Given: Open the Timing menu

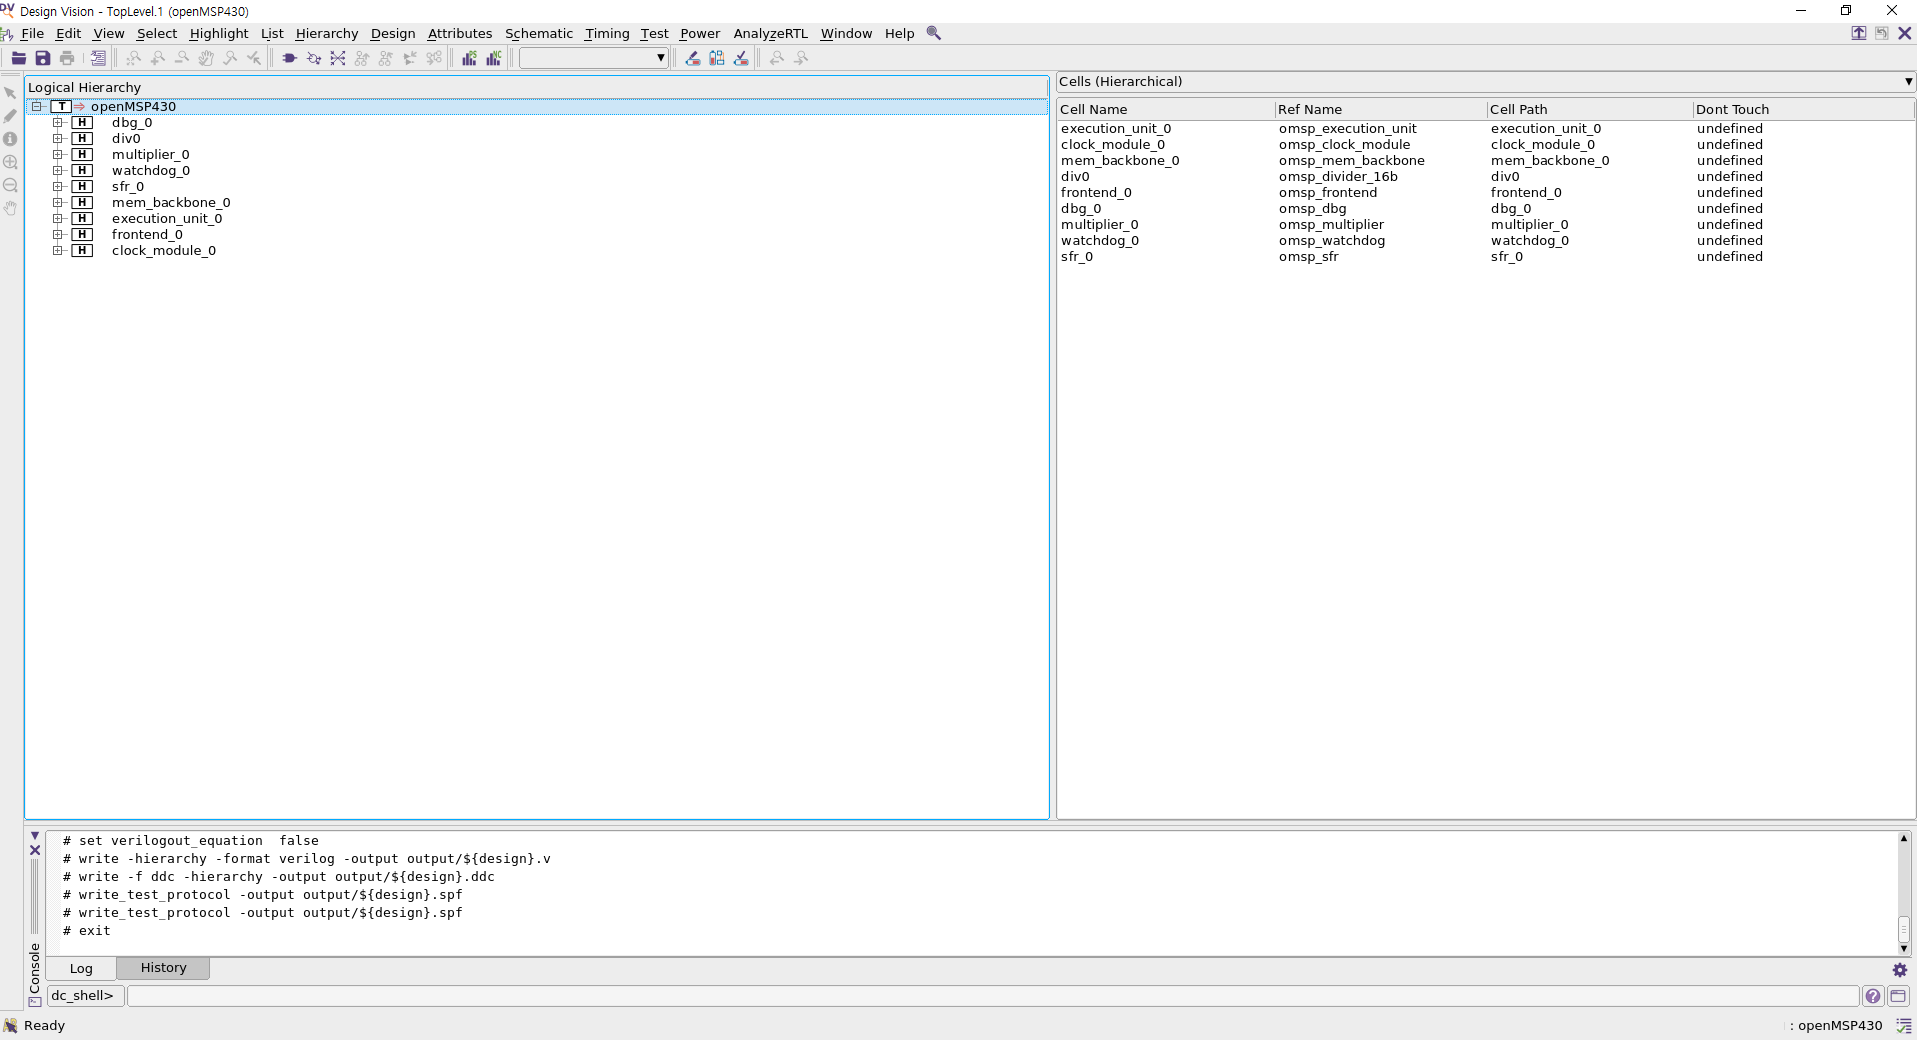Looking at the screenshot, I should coord(607,33).
